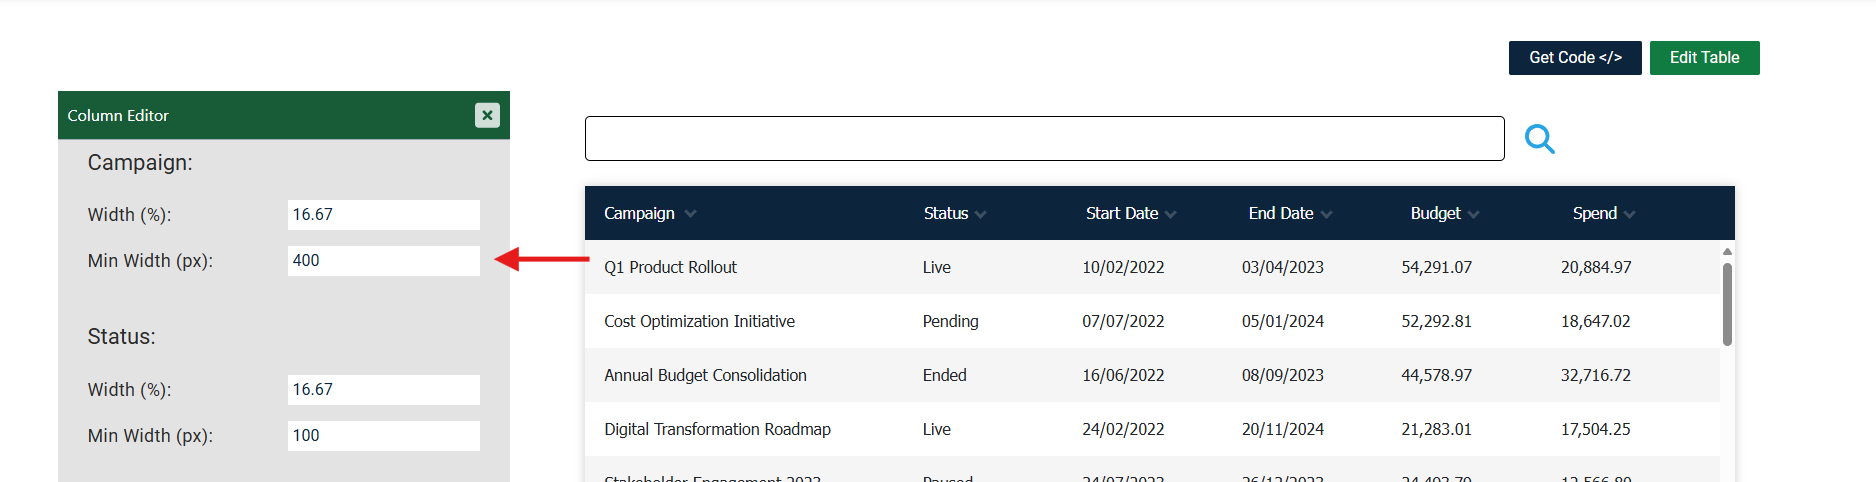Click the Cost Optimization Initiative row
1876x482 pixels.
tap(699, 321)
